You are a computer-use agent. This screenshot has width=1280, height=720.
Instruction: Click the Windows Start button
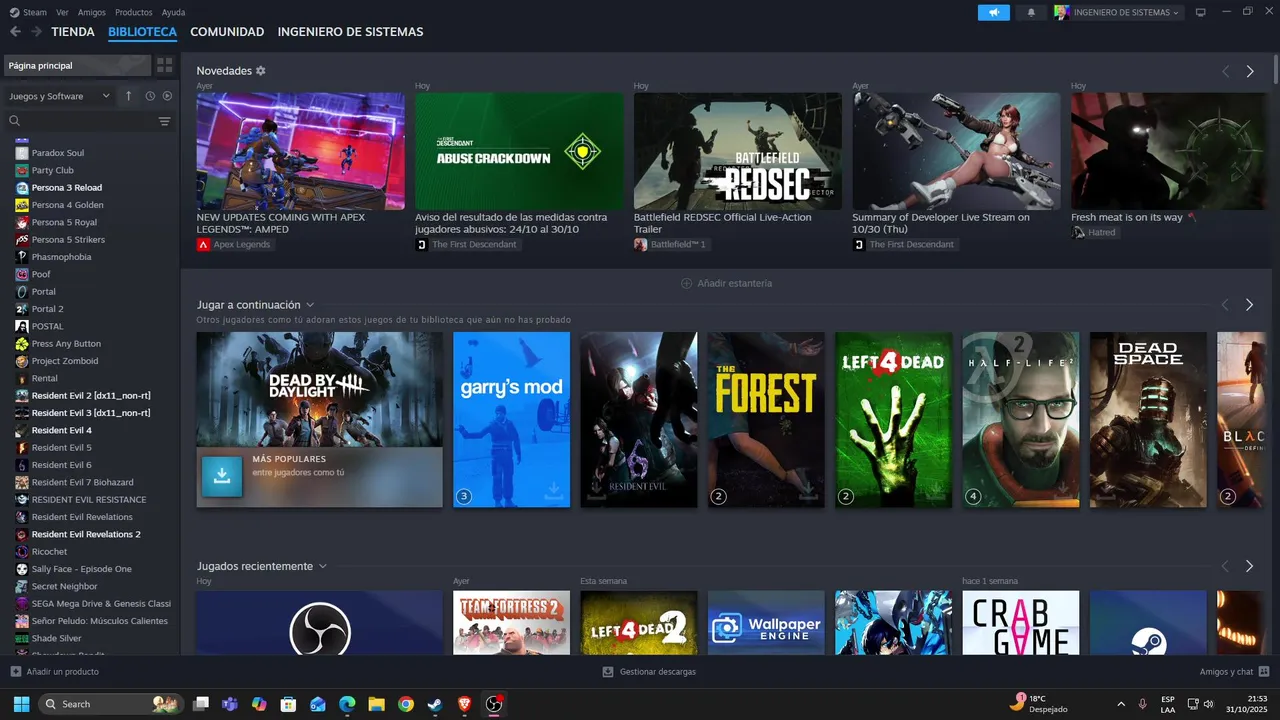point(21,704)
